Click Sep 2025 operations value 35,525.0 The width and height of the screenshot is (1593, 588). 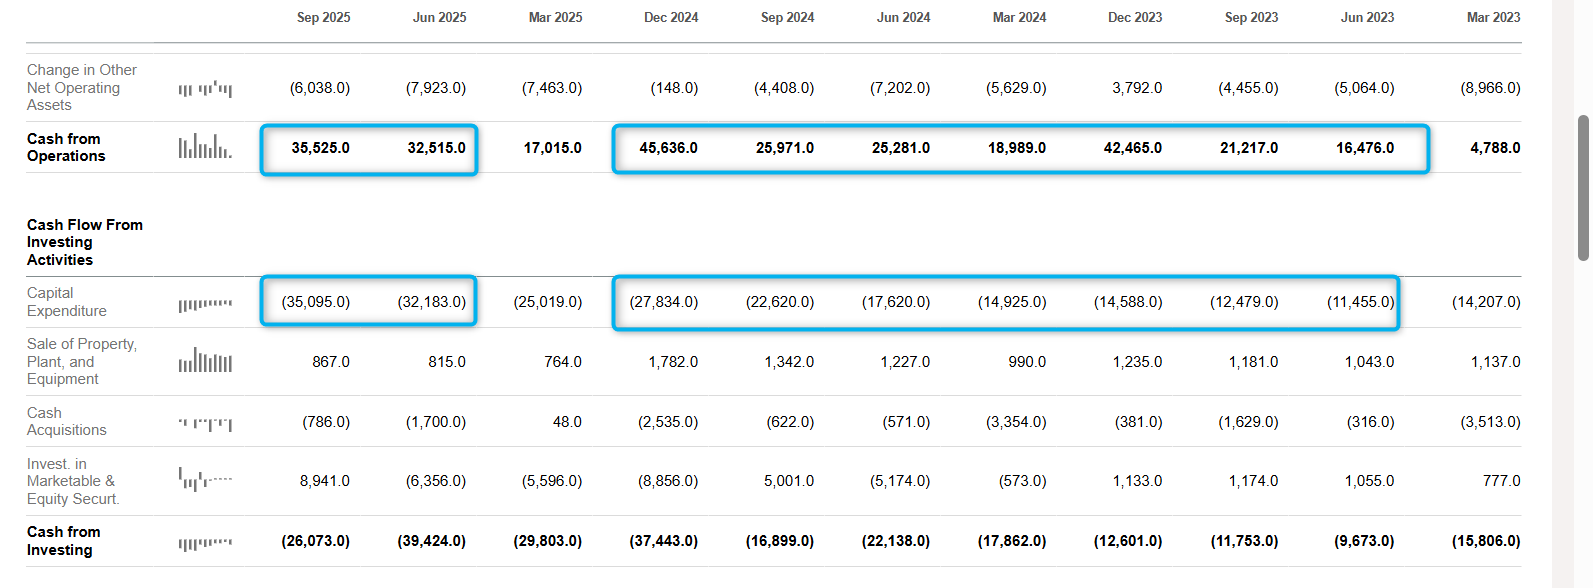pos(320,148)
